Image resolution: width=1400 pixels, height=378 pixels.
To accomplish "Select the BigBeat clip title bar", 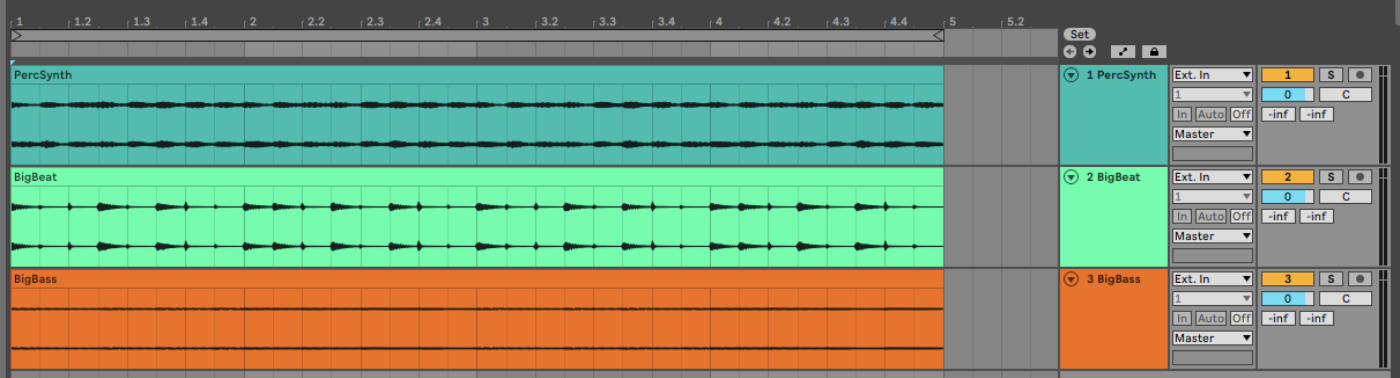I will 477,177.
